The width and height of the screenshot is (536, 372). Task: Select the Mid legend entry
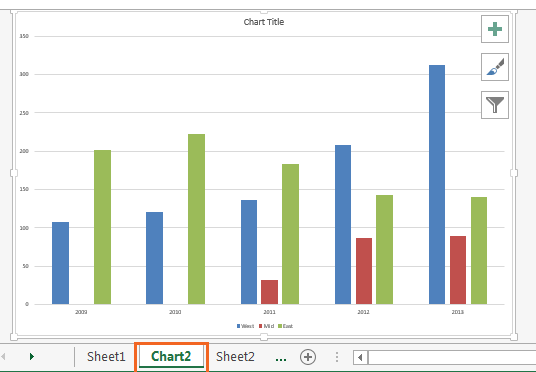(266, 326)
